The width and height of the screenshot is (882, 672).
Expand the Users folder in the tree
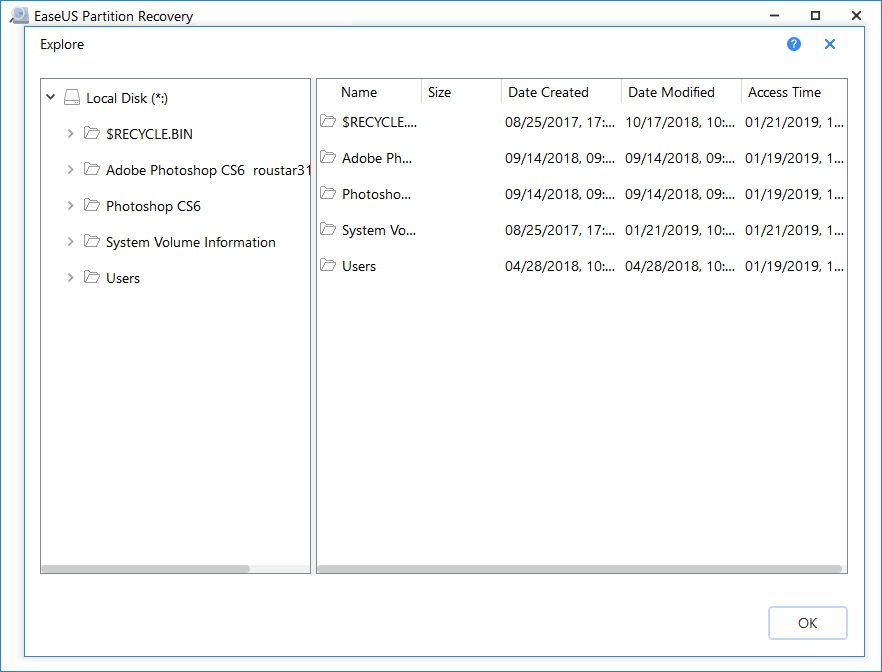tap(69, 277)
